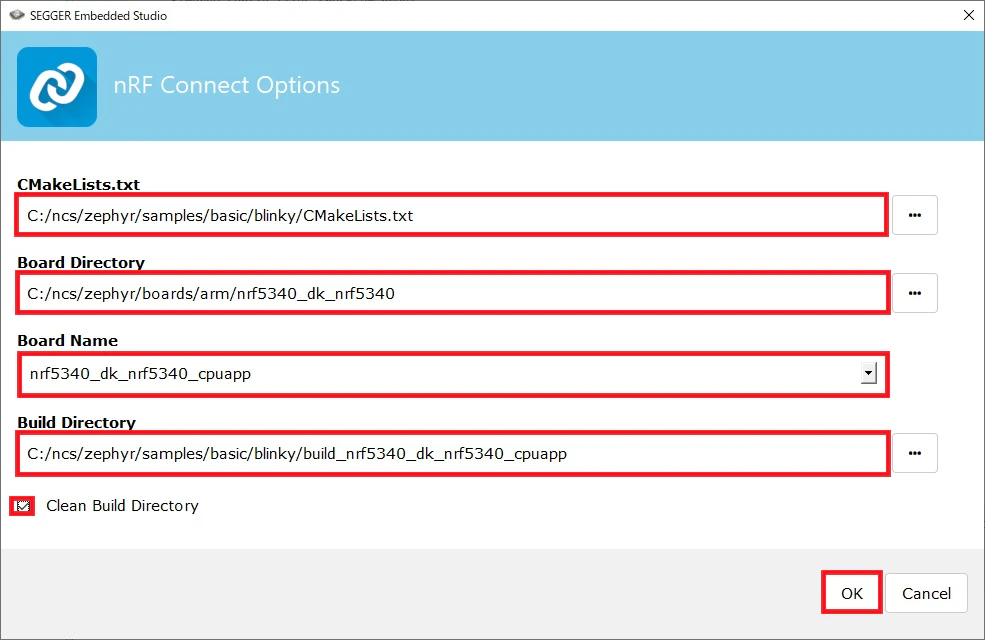Open the Board Name dropdown arrow
This screenshot has height=640, width=985.
pos(868,373)
